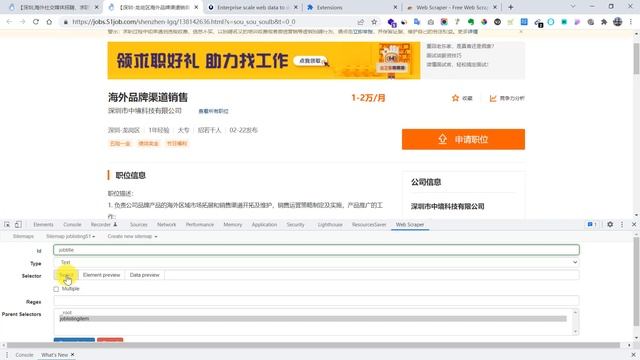Click the banner's 点我领取 button

click(x=311, y=61)
